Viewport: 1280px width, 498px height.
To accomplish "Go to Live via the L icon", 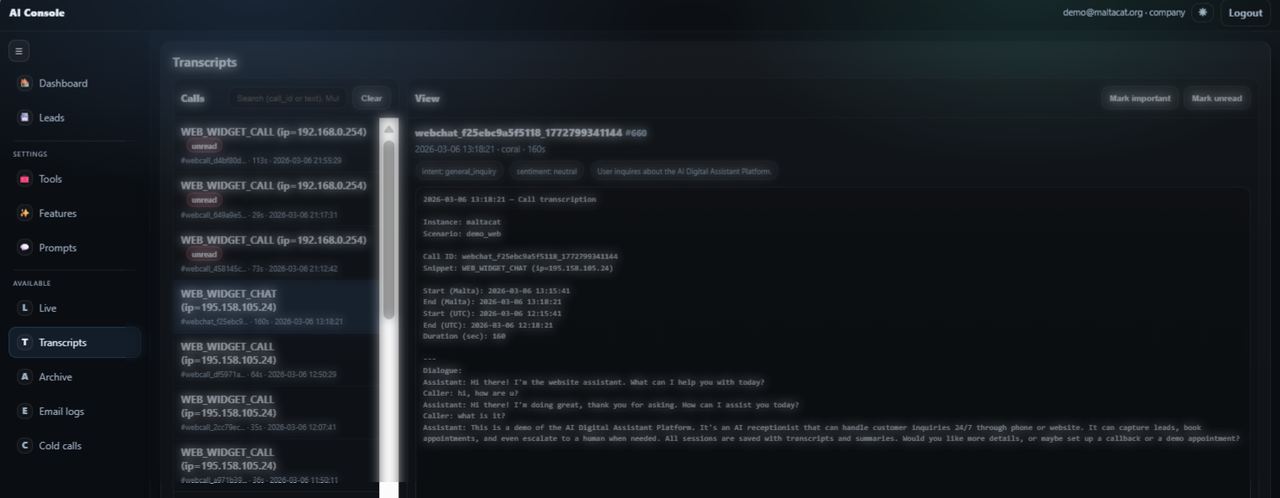I will point(25,308).
